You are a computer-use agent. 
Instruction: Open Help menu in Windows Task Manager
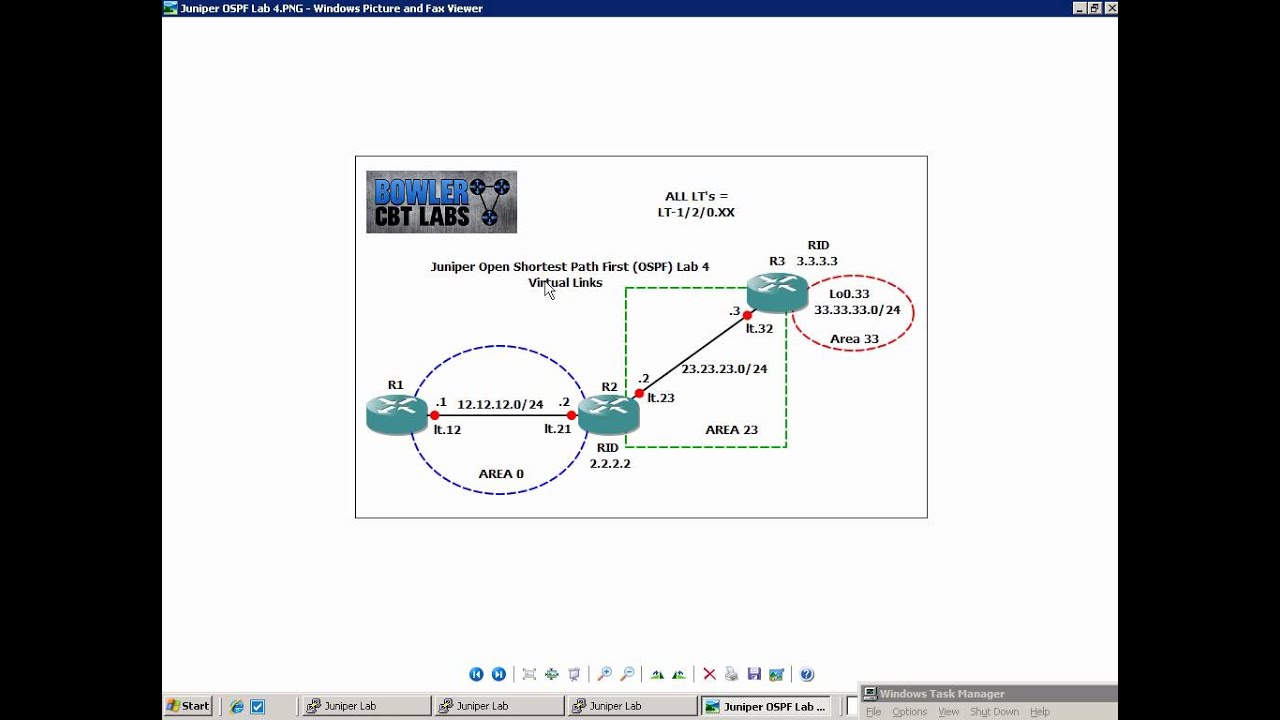click(1040, 712)
